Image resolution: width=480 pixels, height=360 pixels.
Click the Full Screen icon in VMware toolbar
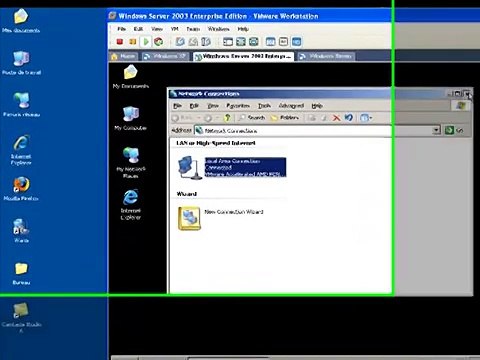point(241,42)
